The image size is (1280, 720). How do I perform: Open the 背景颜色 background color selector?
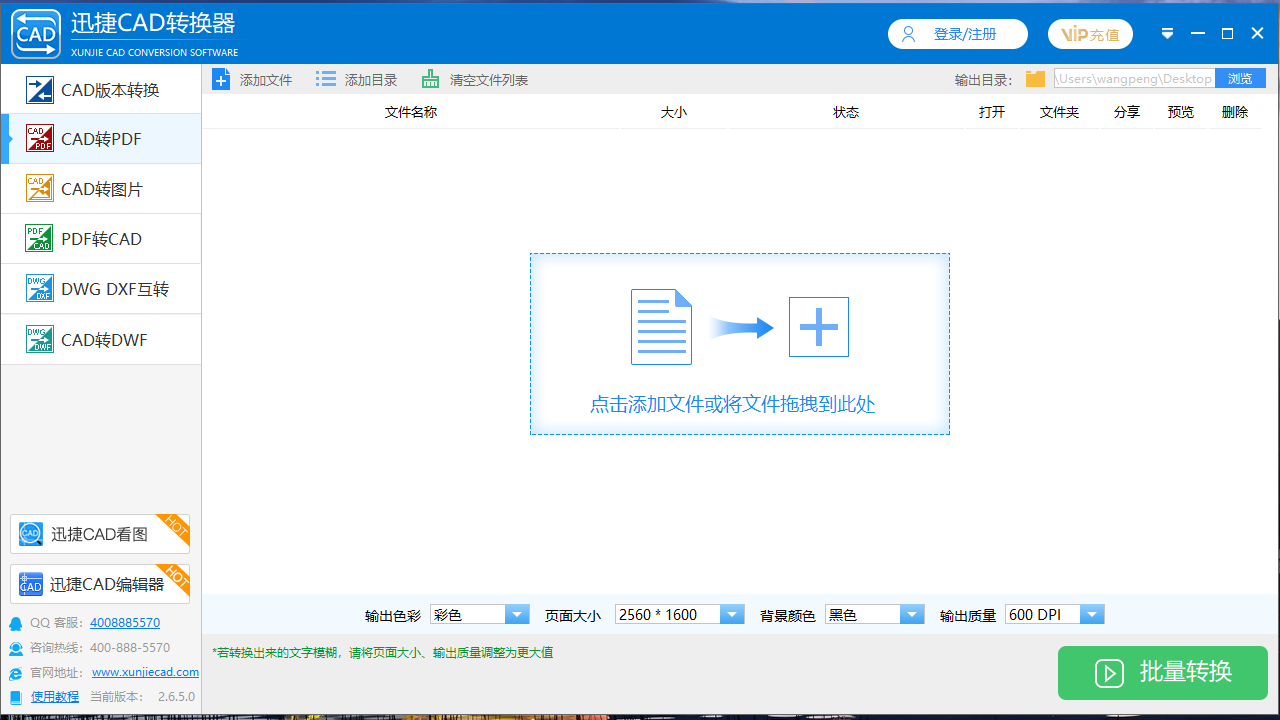[x=911, y=614]
